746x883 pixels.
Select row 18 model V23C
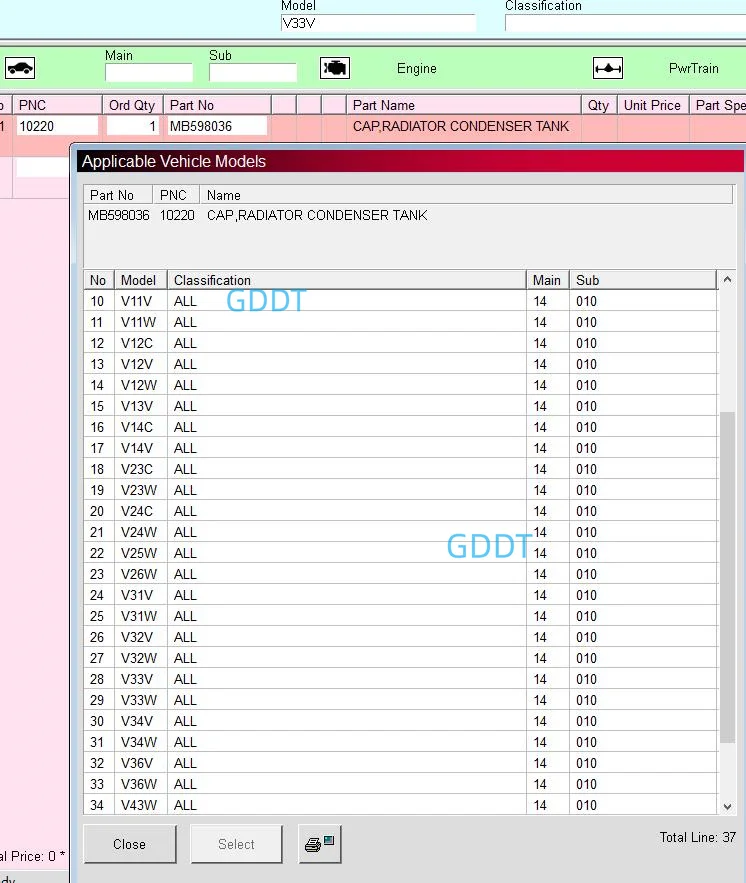tap(400, 469)
